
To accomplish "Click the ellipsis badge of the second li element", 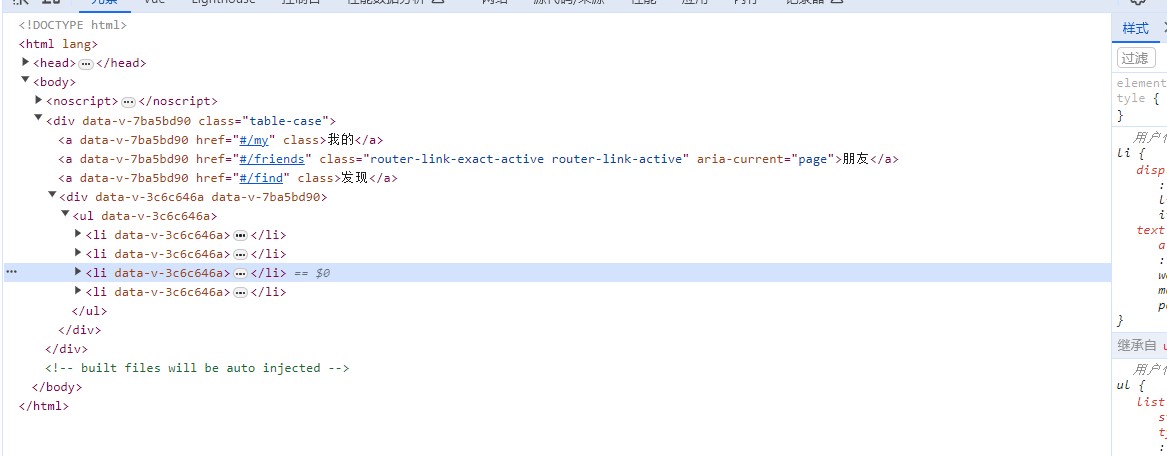I will (x=240, y=254).
